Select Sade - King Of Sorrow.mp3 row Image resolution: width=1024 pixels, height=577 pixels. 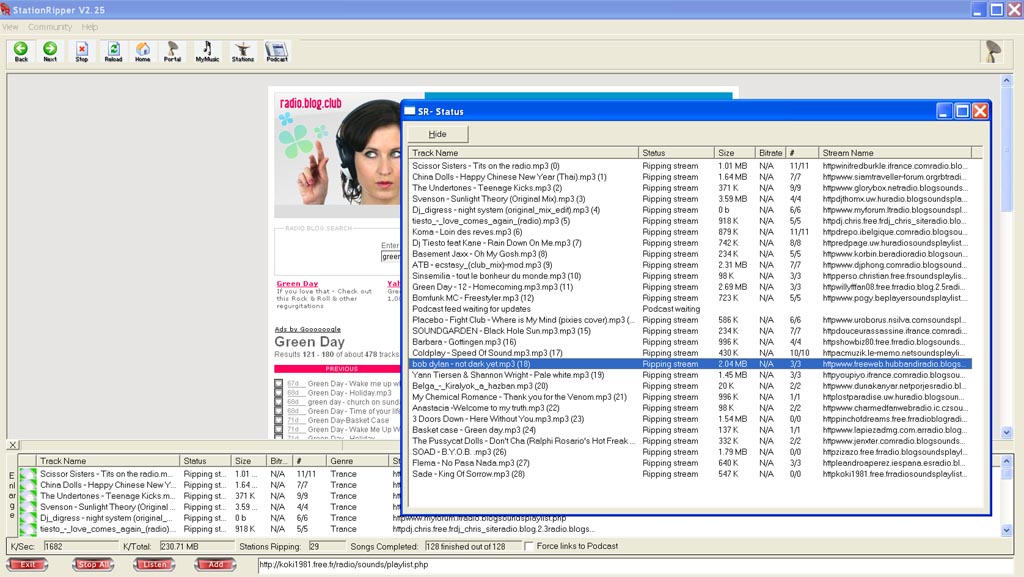click(x=690, y=474)
